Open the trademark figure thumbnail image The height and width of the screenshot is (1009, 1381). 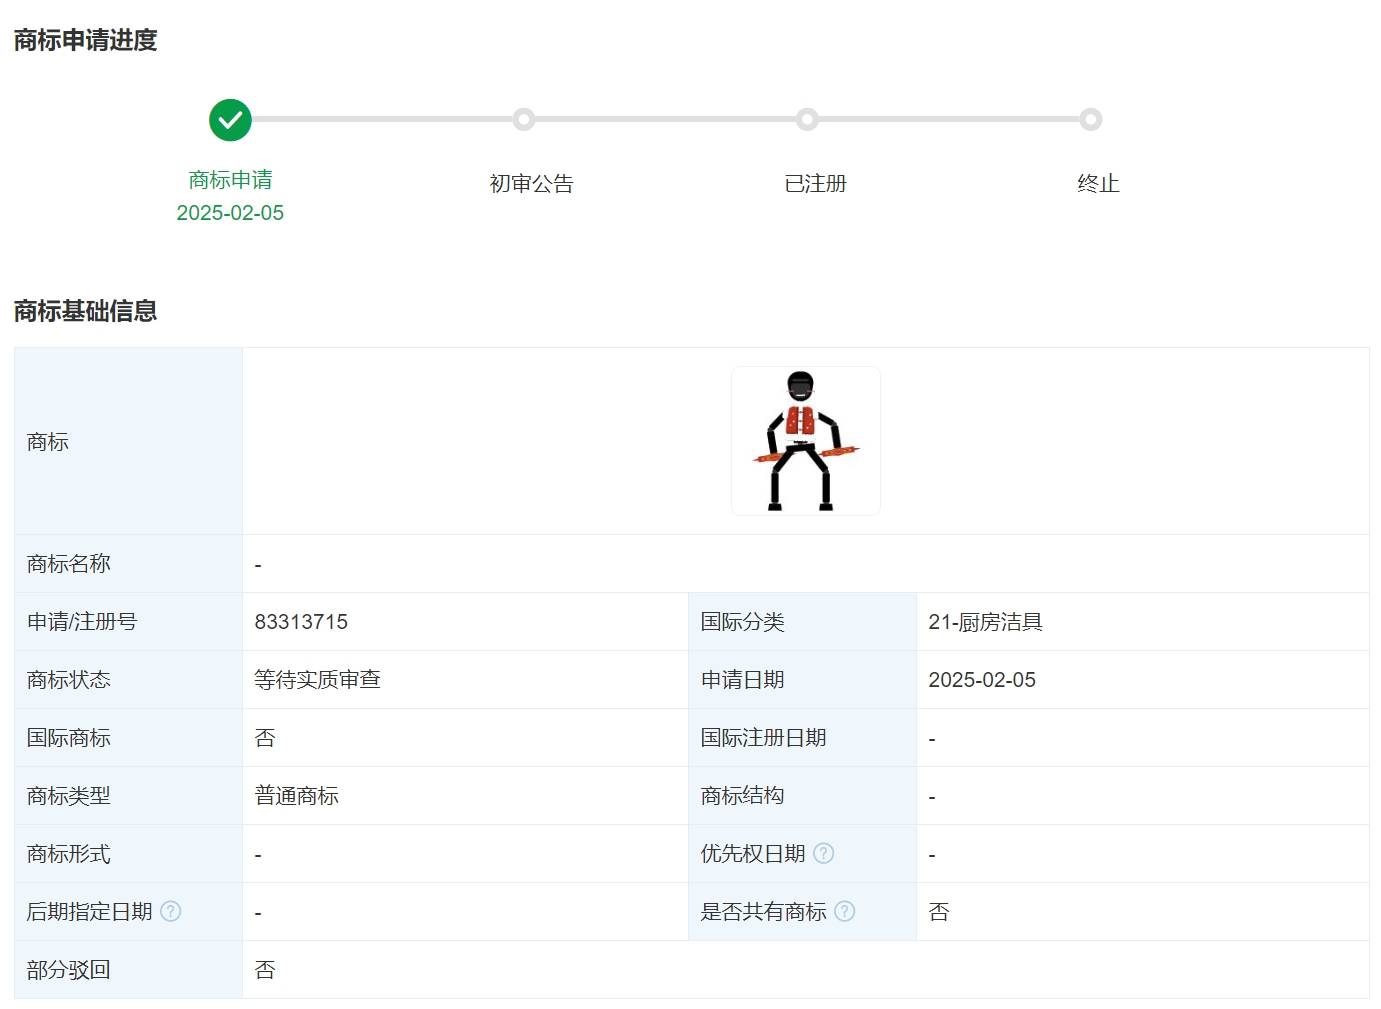(x=806, y=441)
